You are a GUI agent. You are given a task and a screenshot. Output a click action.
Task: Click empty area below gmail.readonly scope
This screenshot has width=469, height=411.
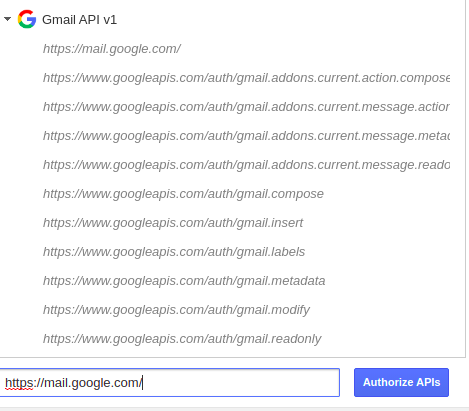click(233, 352)
